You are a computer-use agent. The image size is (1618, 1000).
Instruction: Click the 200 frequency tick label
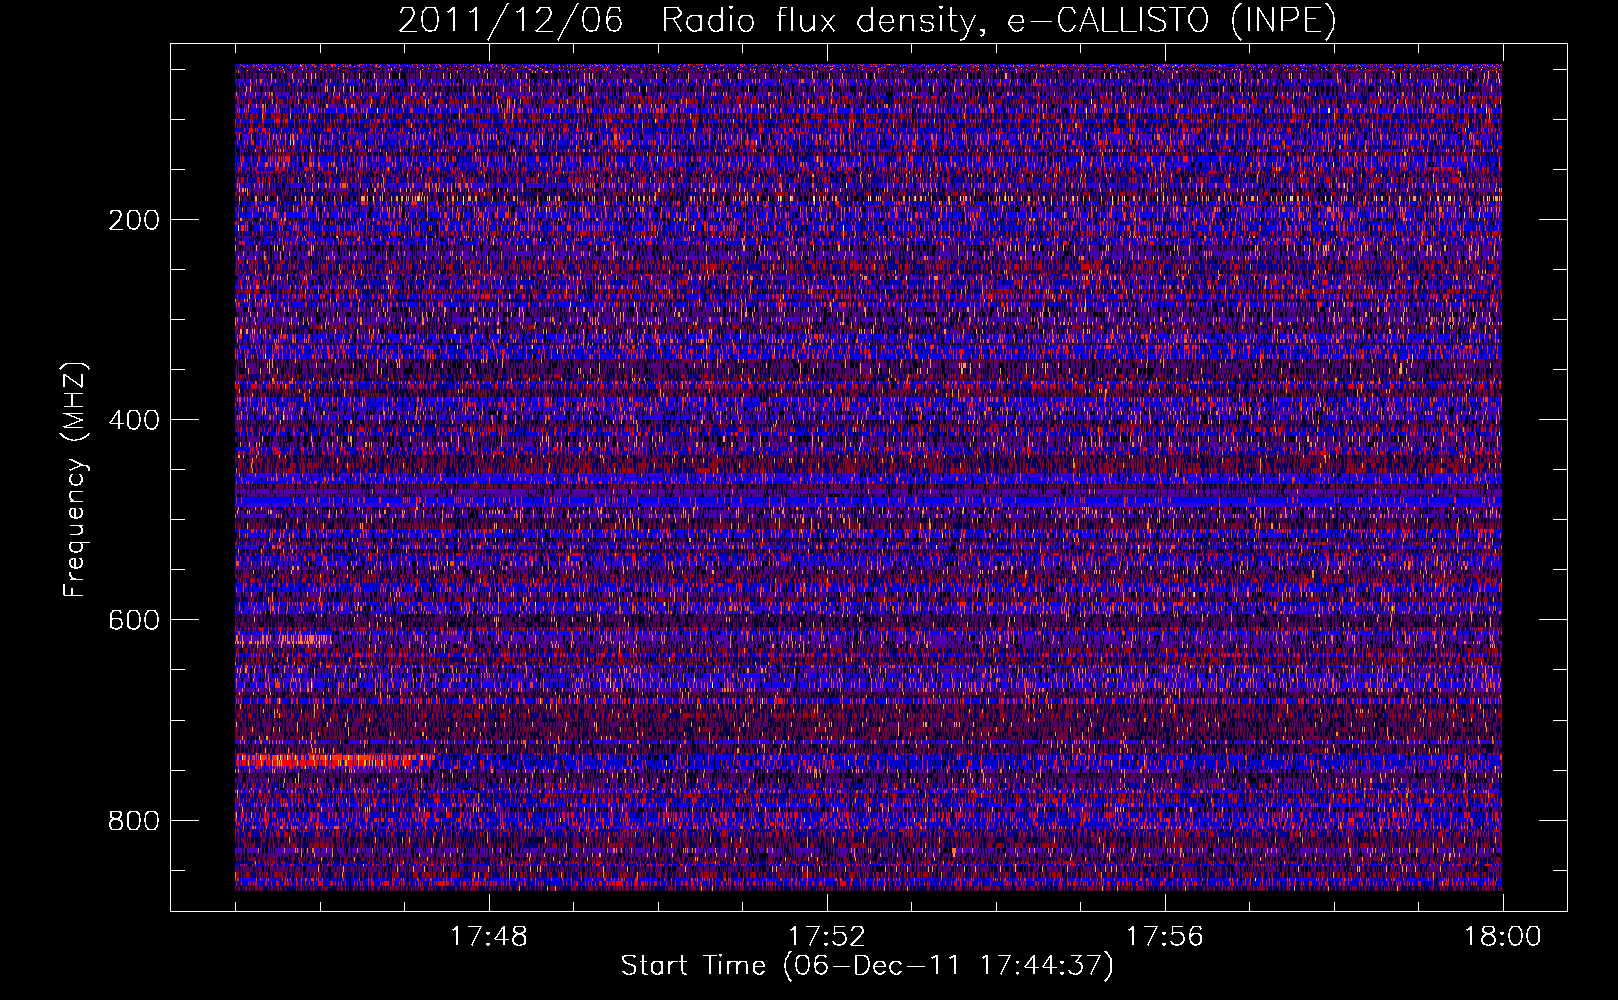[x=133, y=220]
